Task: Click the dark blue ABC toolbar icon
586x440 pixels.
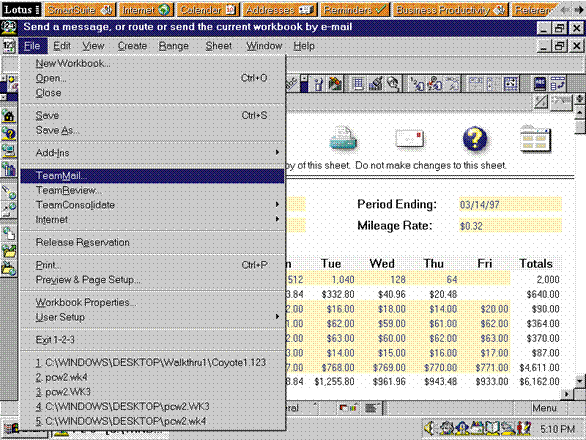Action: (540, 84)
